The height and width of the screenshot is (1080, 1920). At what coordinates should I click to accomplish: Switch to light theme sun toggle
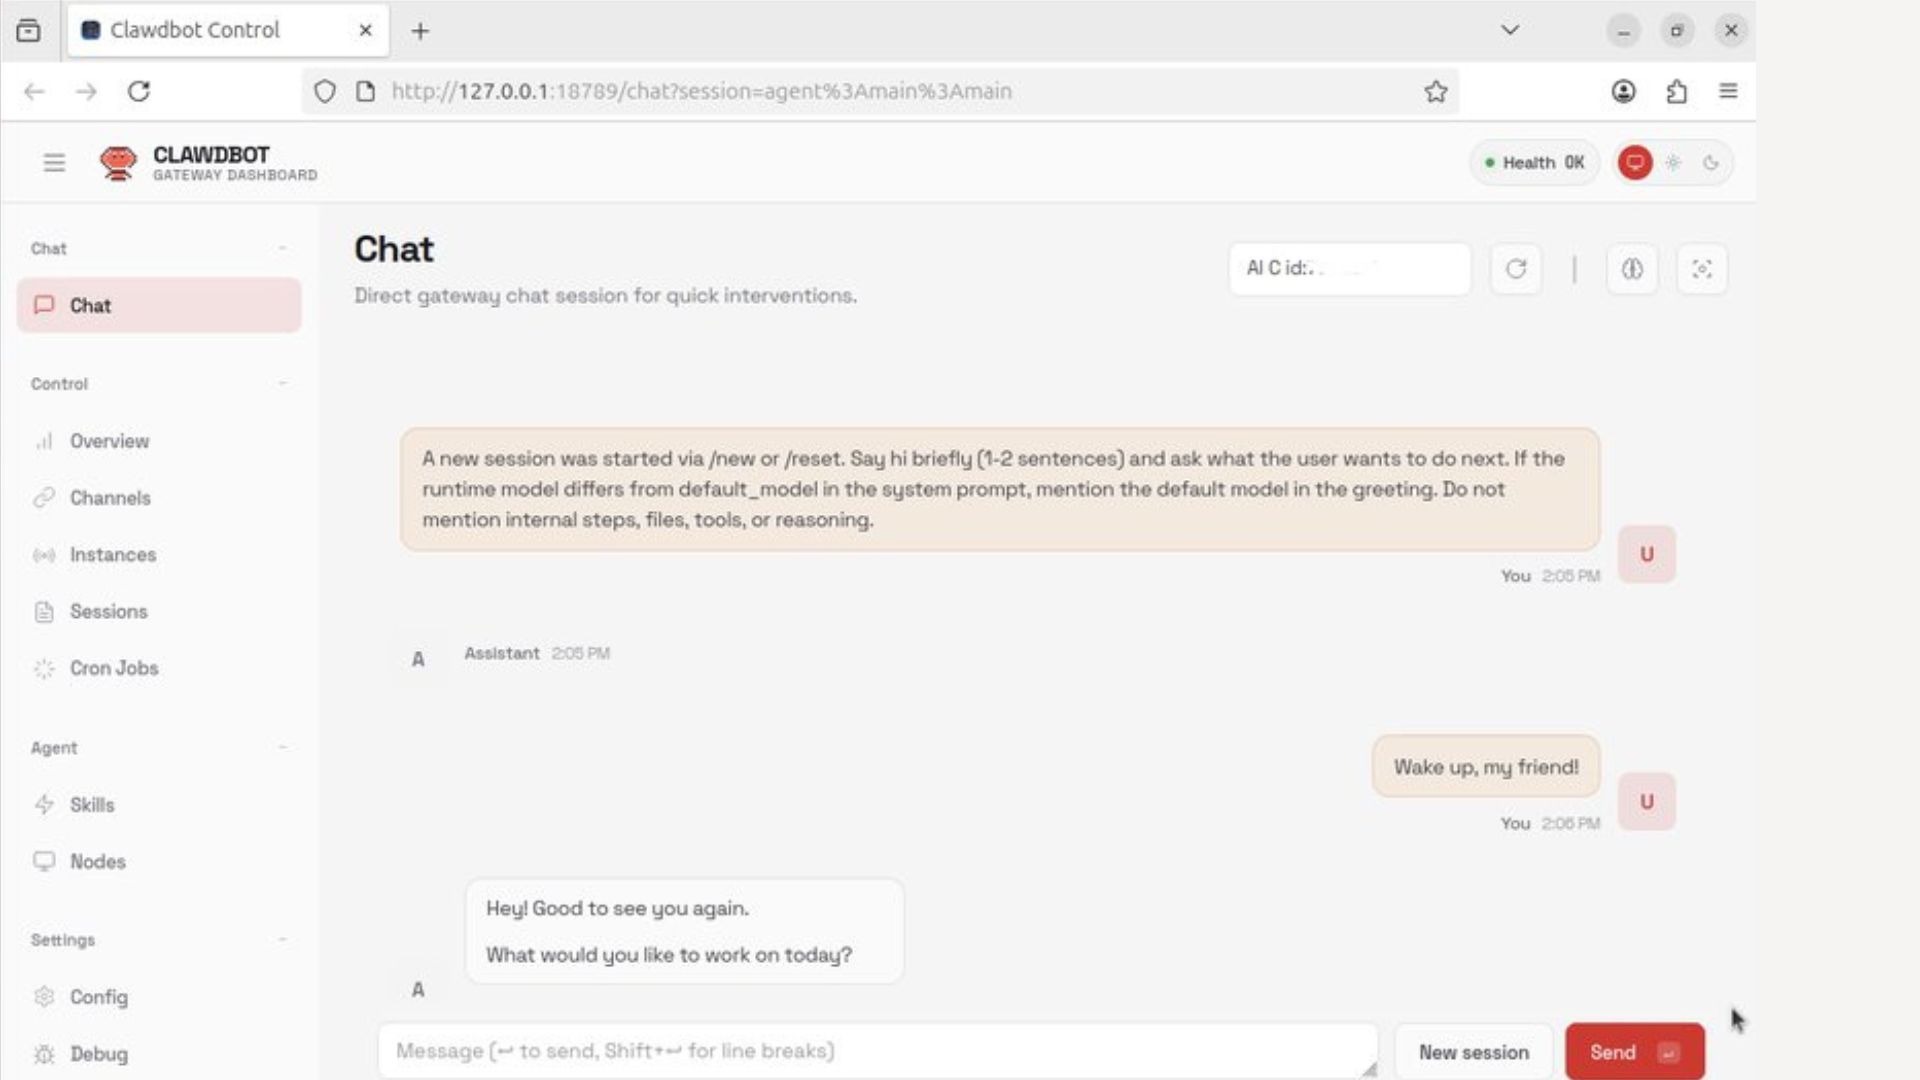(1673, 163)
